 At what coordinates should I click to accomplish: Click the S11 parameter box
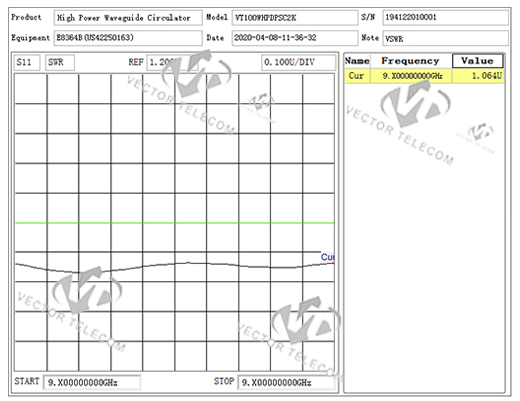[x=27, y=63]
